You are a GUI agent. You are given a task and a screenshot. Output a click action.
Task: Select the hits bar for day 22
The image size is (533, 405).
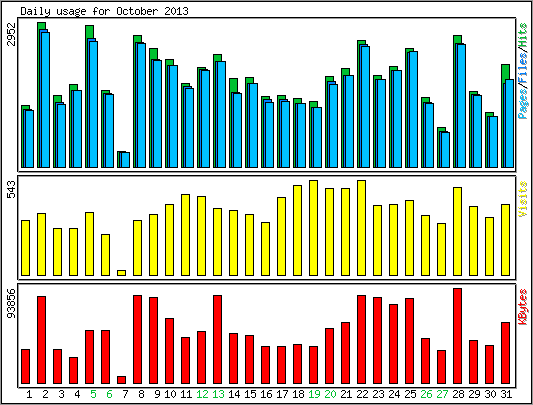(x=364, y=104)
